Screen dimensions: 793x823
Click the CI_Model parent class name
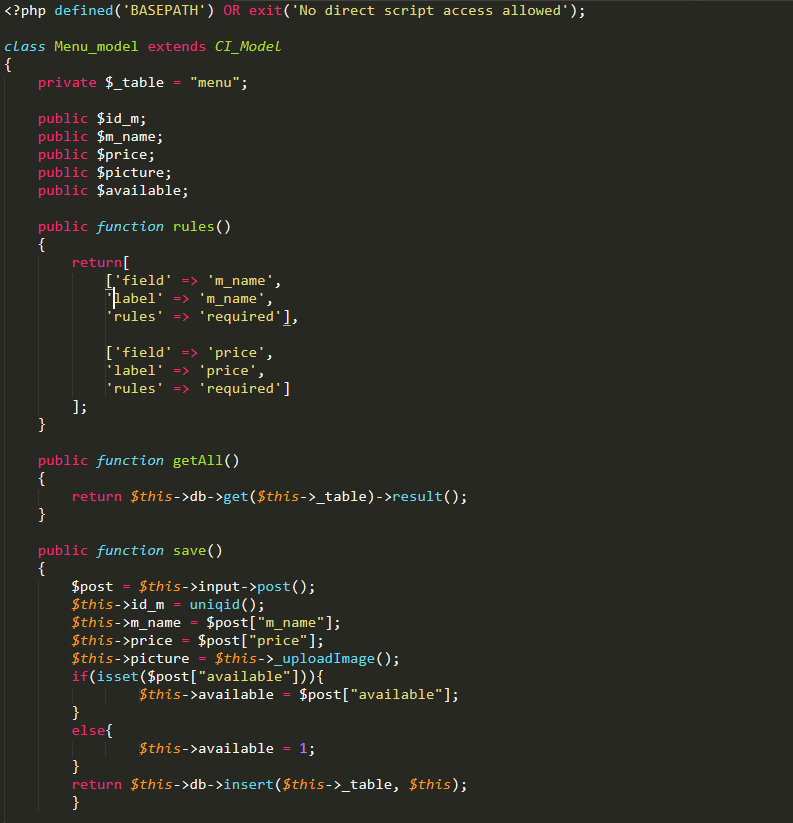tap(248, 47)
